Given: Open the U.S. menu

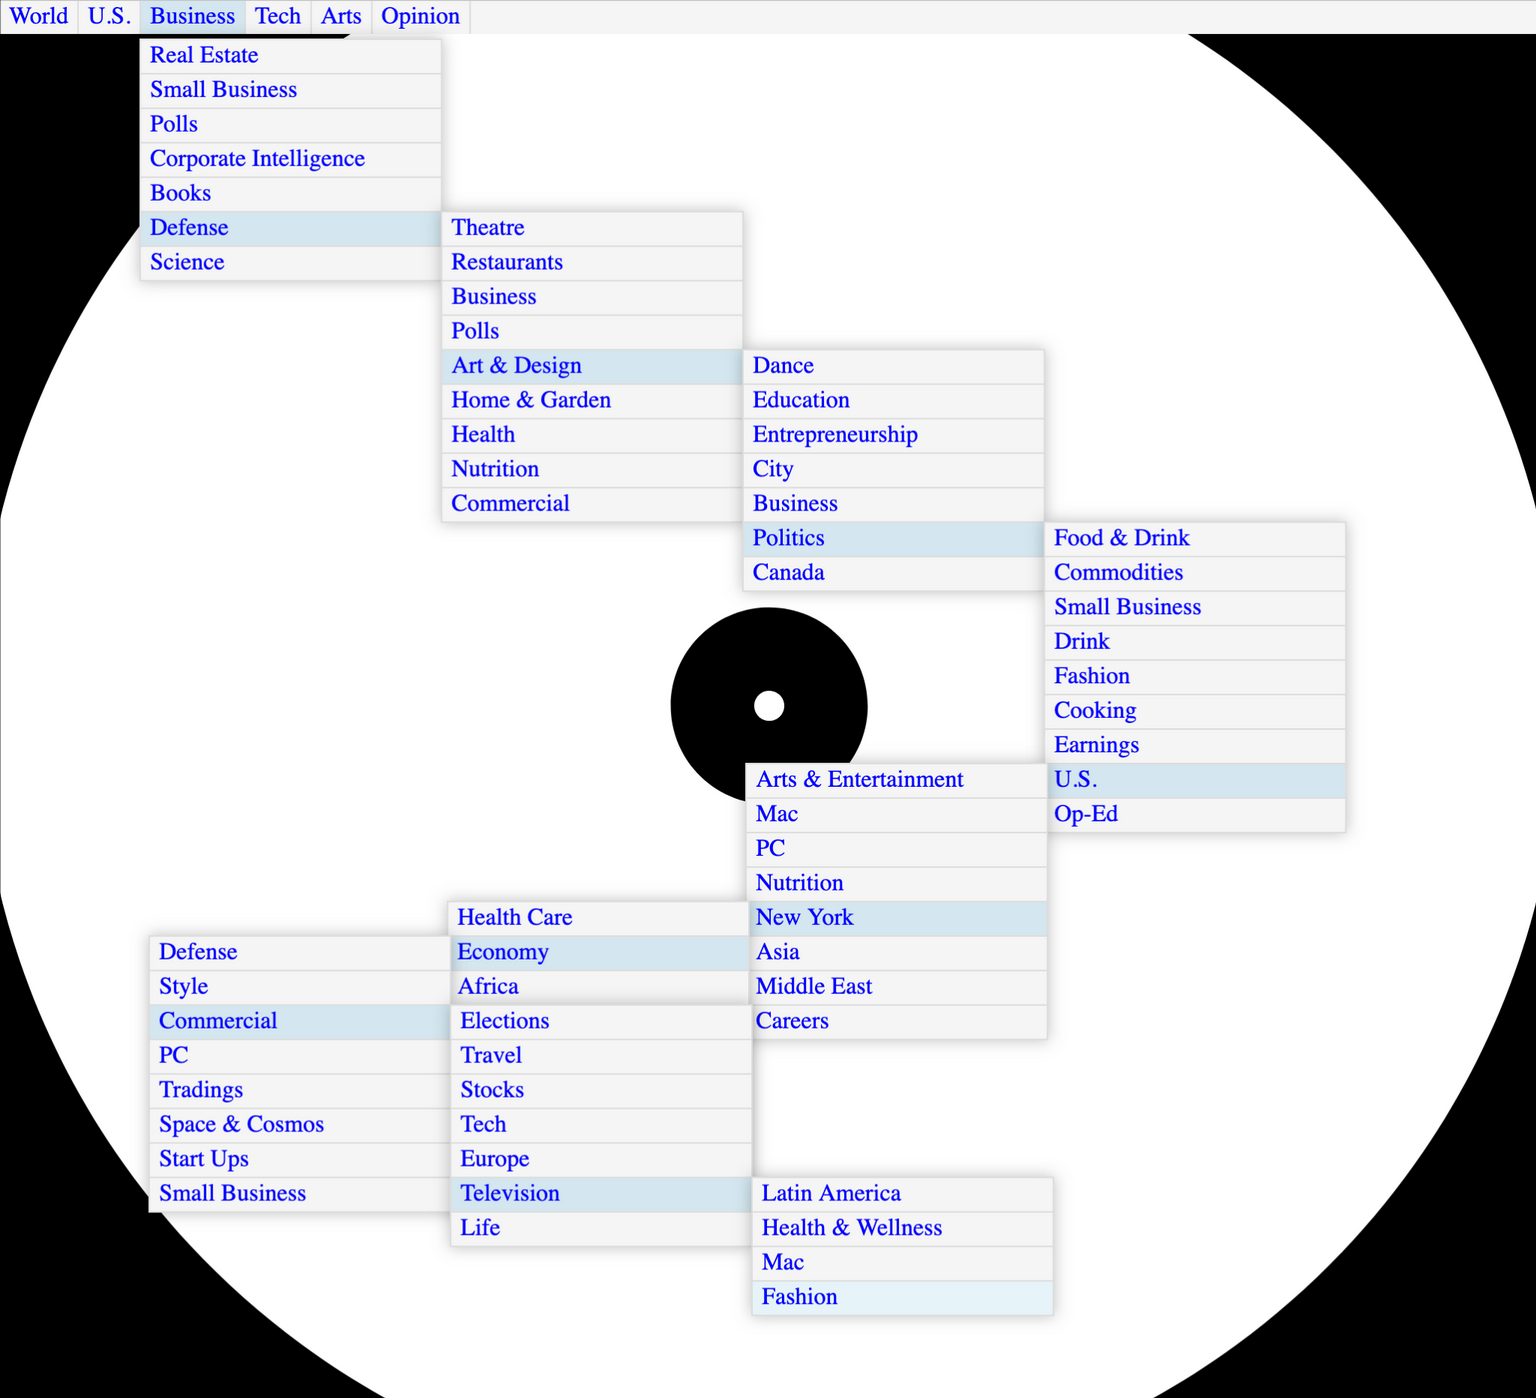Looking at the screenshot, I should coord(108,16).
